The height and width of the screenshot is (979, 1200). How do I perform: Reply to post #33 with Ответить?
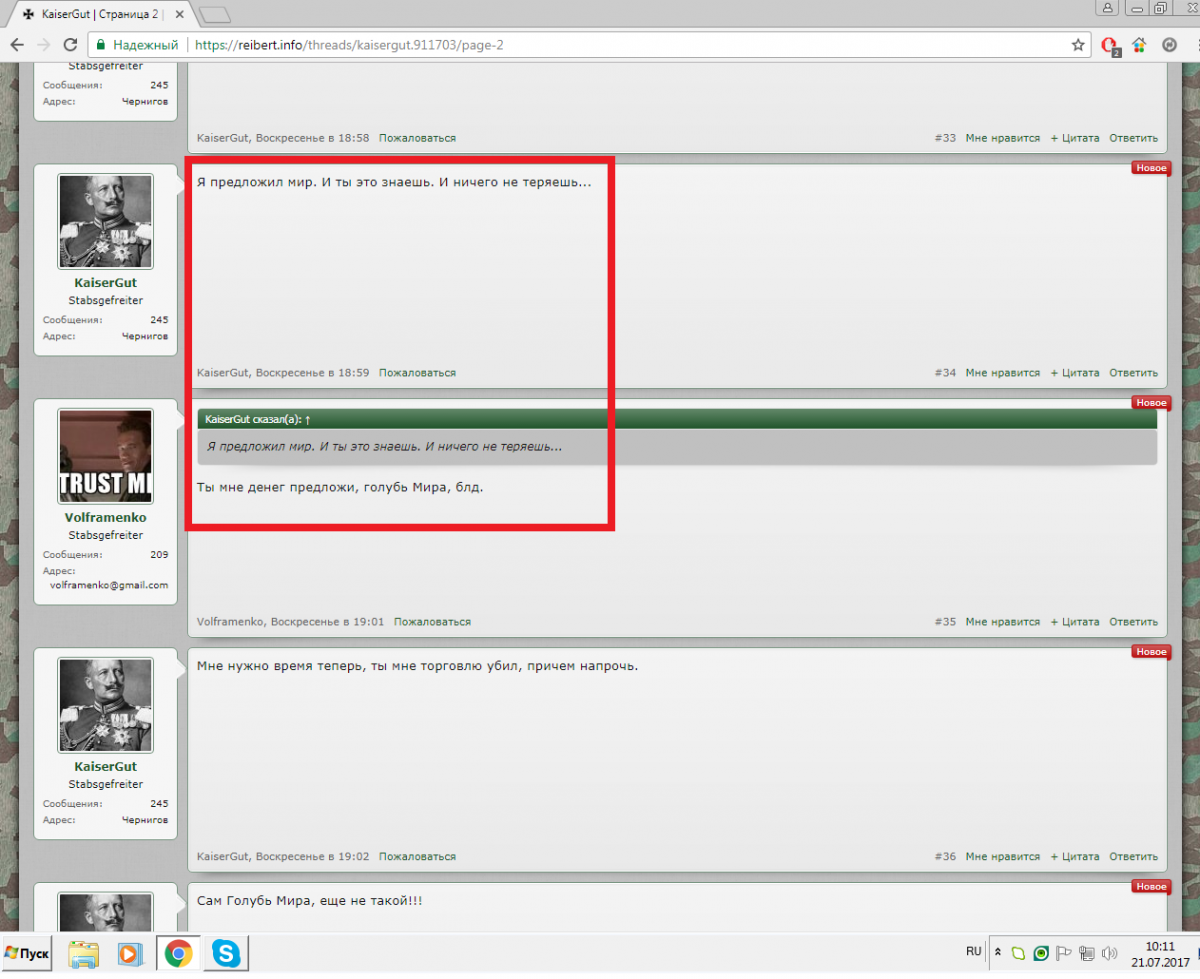pyautogui.click(x=1133, y=138)
